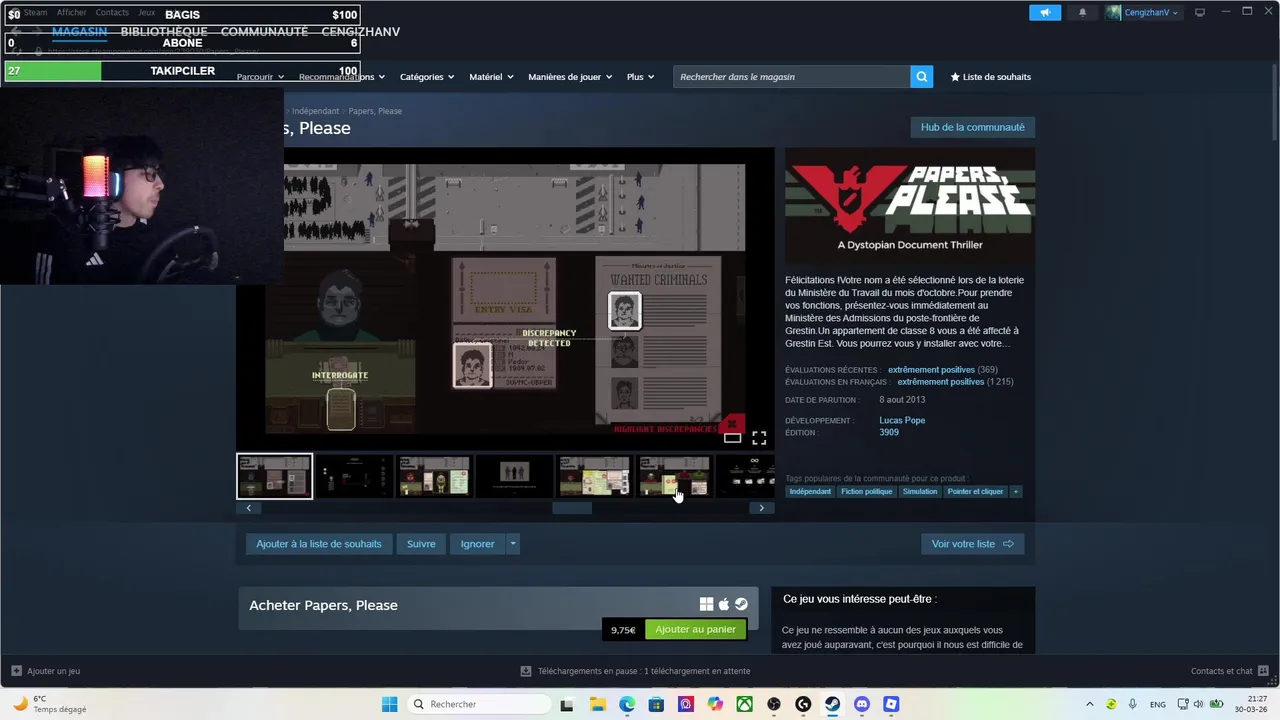This screenshot has height=720, width=1280.
Task: Open Roblox from the taskbar
Action: click(891, 704)
